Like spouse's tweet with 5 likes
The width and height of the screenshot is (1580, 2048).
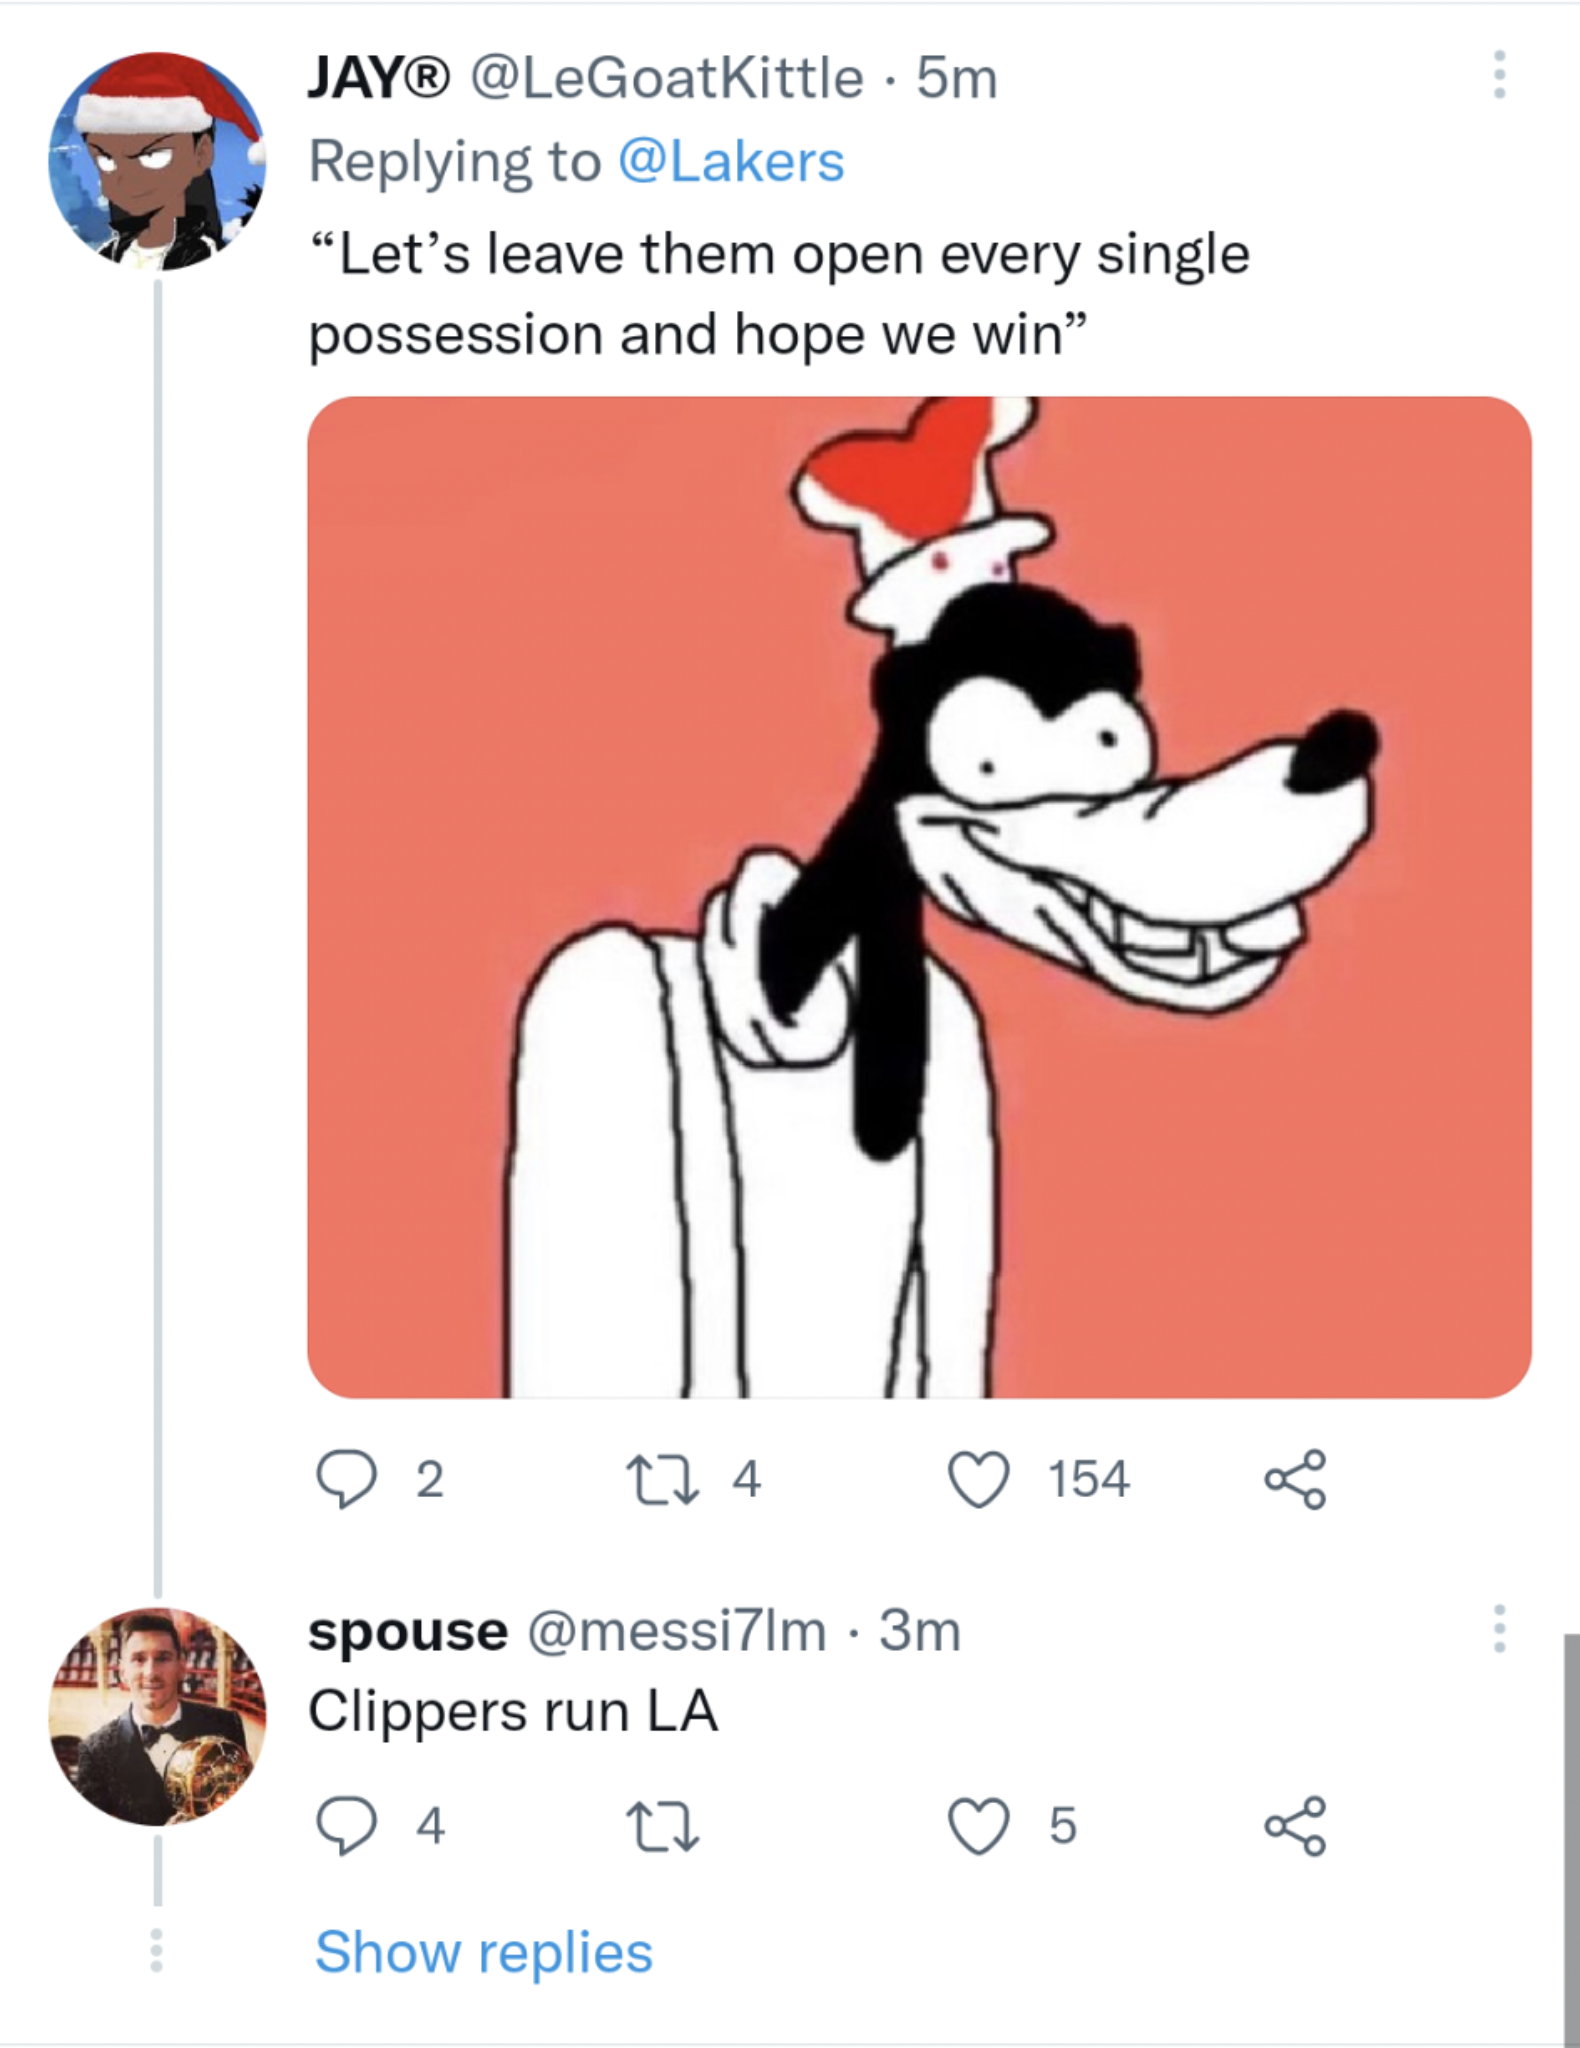(978, 1826)
